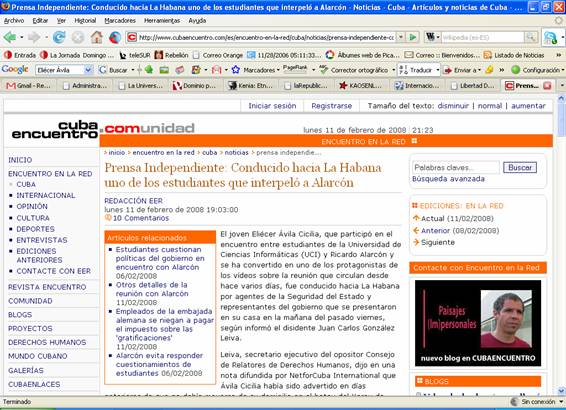Screen dimensions: 566x410
Task: Click the green Go arrow beside URL bar
Action: (x=413, y=37)
